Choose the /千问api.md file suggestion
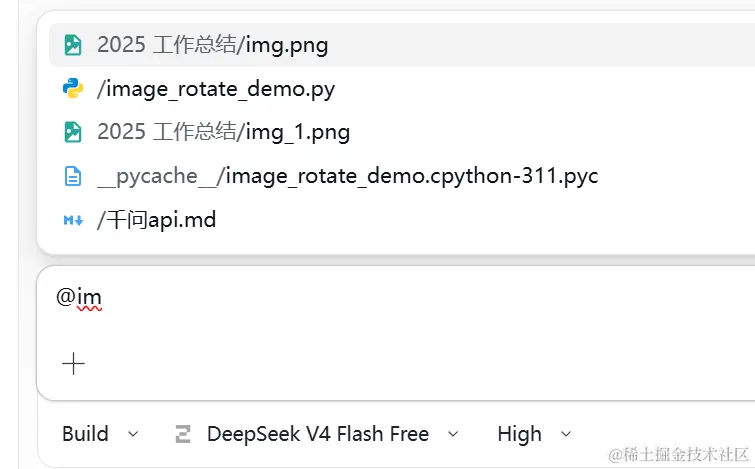Viewport: 755px width, 469px height. coord(402,220)
